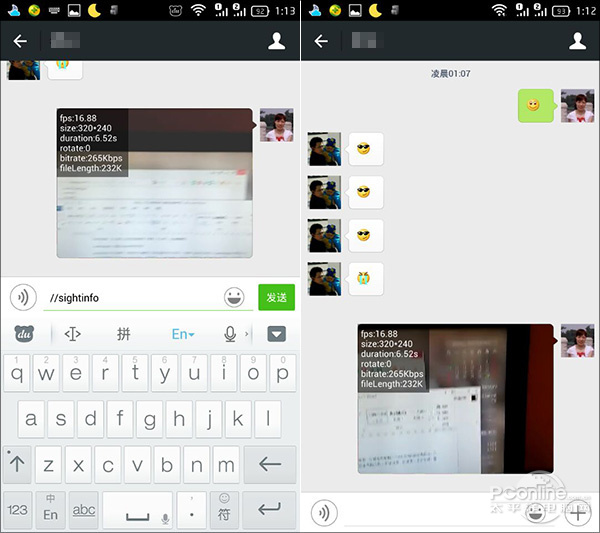Open the right chat video with sightinfo overlay
600x533 pixels.
pyautogui.click(x=456, y=399)
